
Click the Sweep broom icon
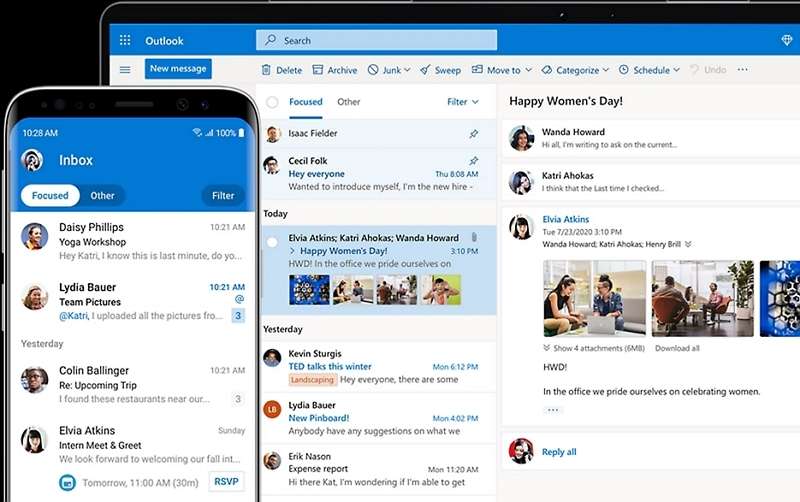pos(425,70)
